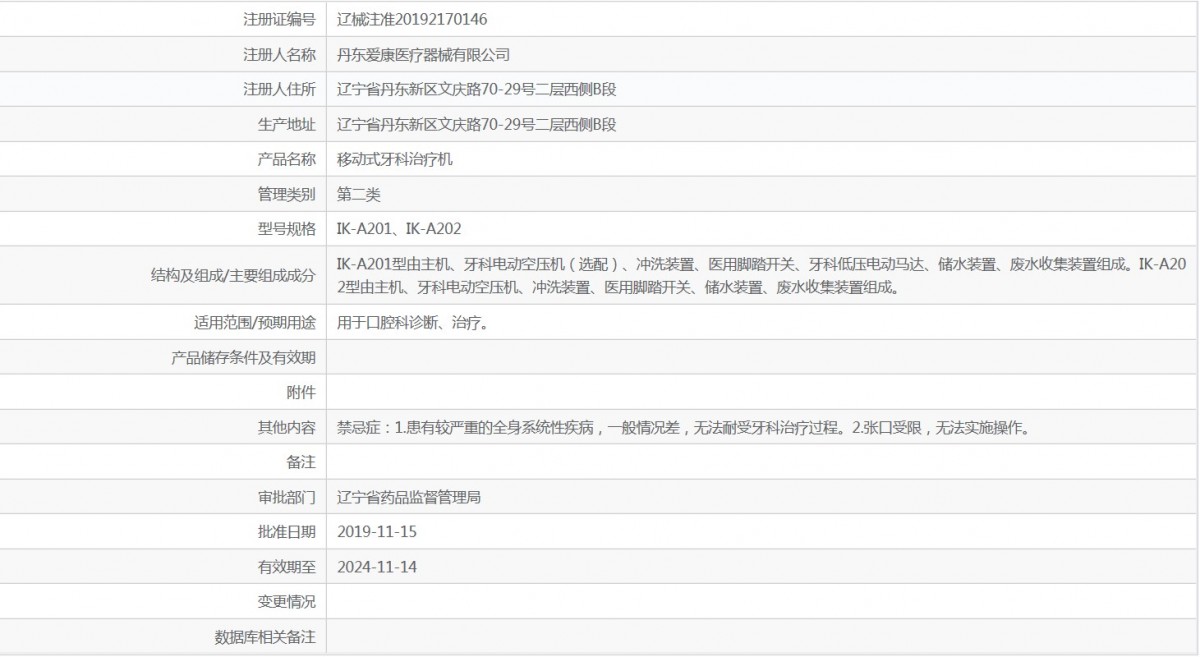Select approval date 2019-11-15
The height and width of the screenshot is (657, 1200).
[x=377, y=532]
